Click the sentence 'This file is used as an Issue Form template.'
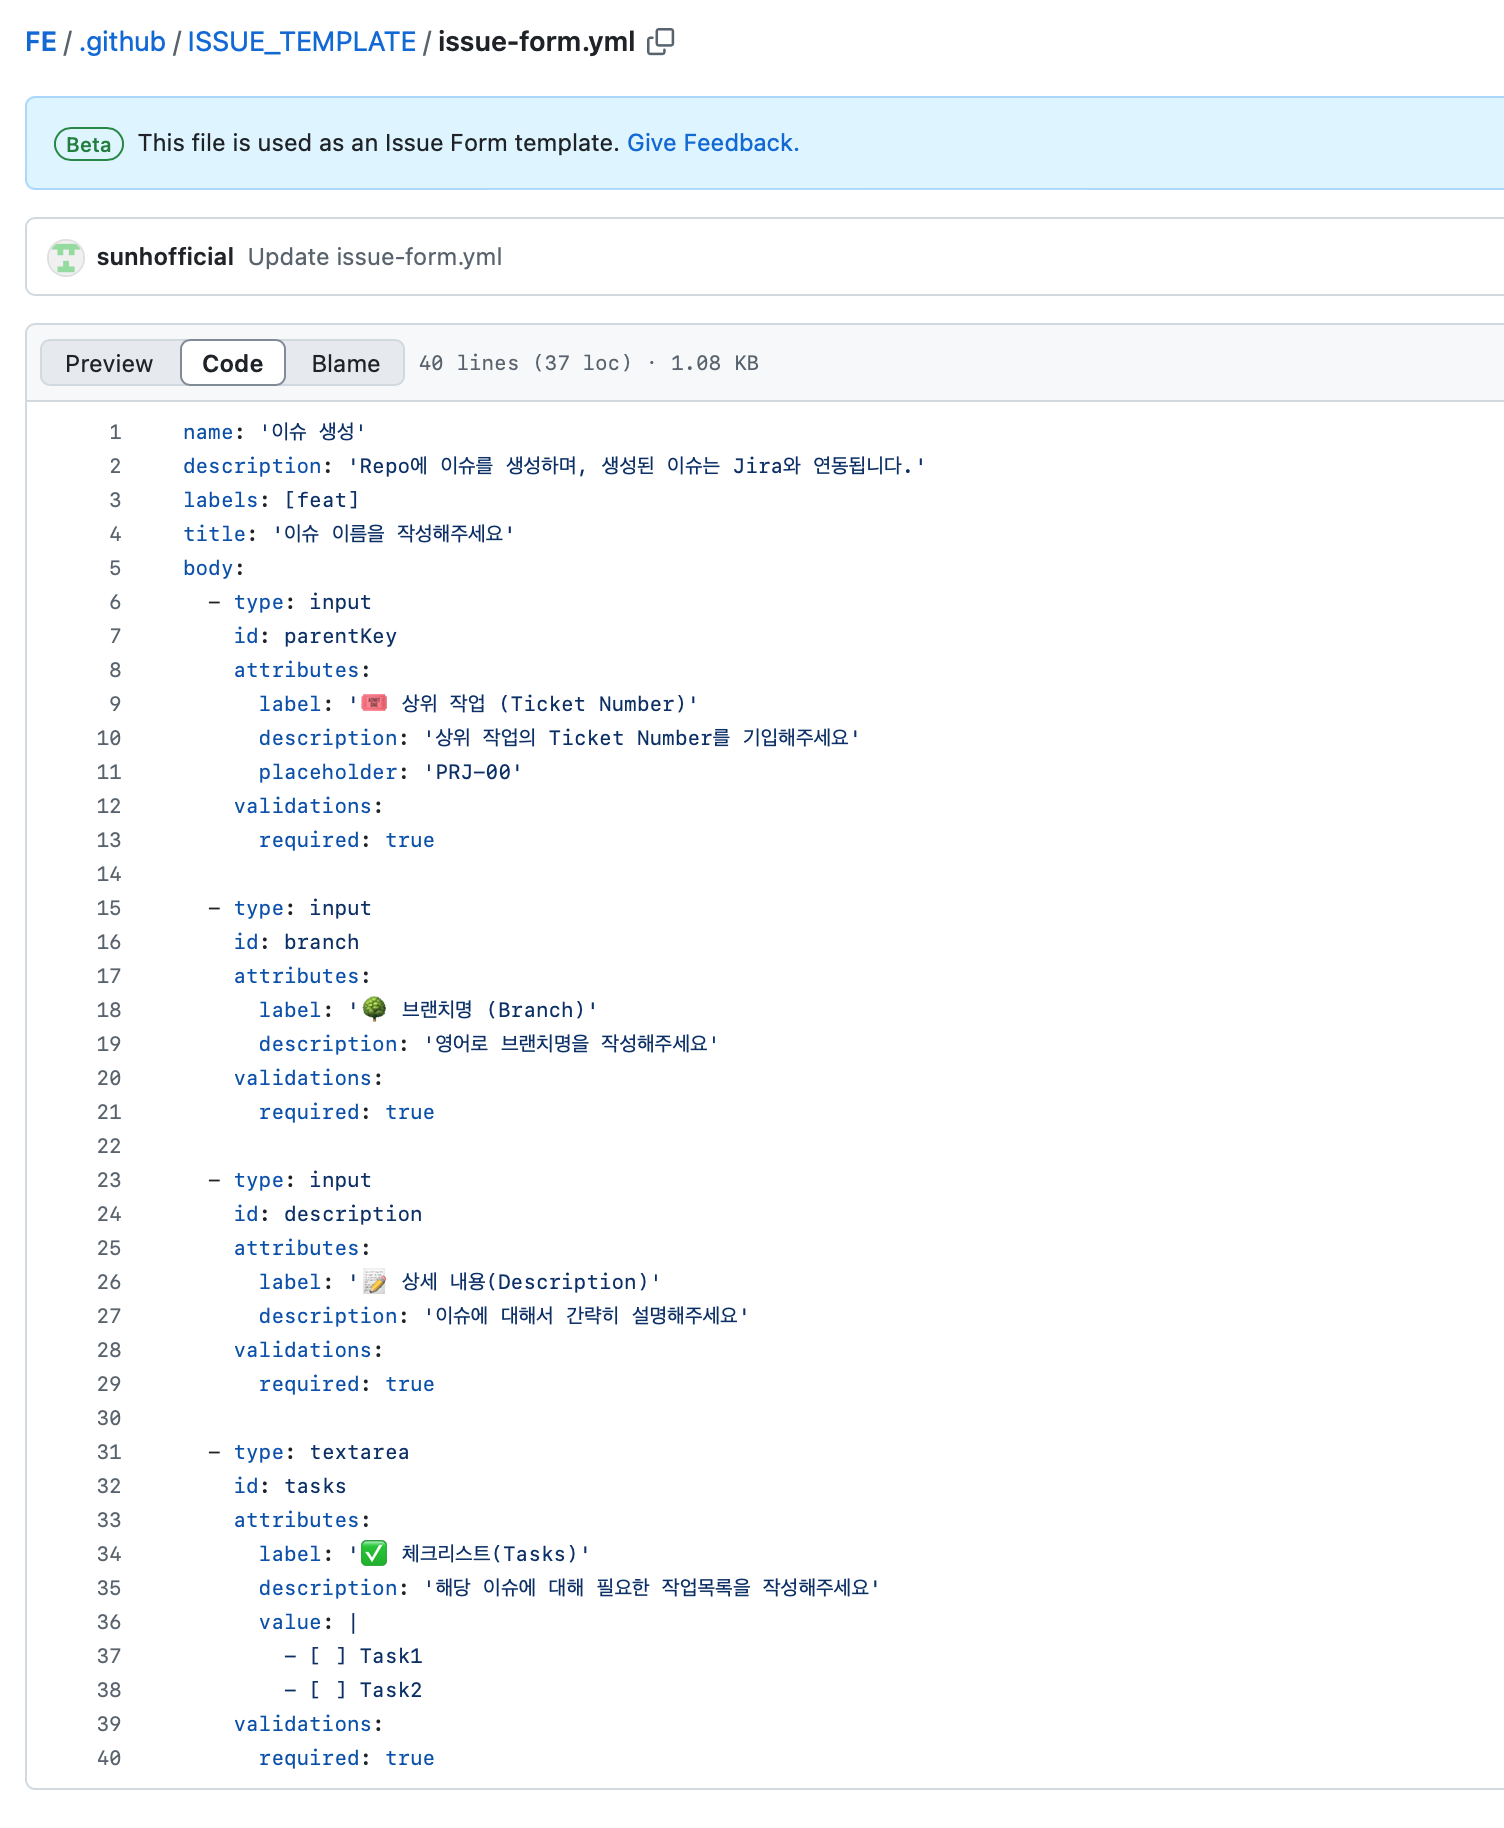The image size is (1504, 1828). pyautogui.click(x=379, y=143)
